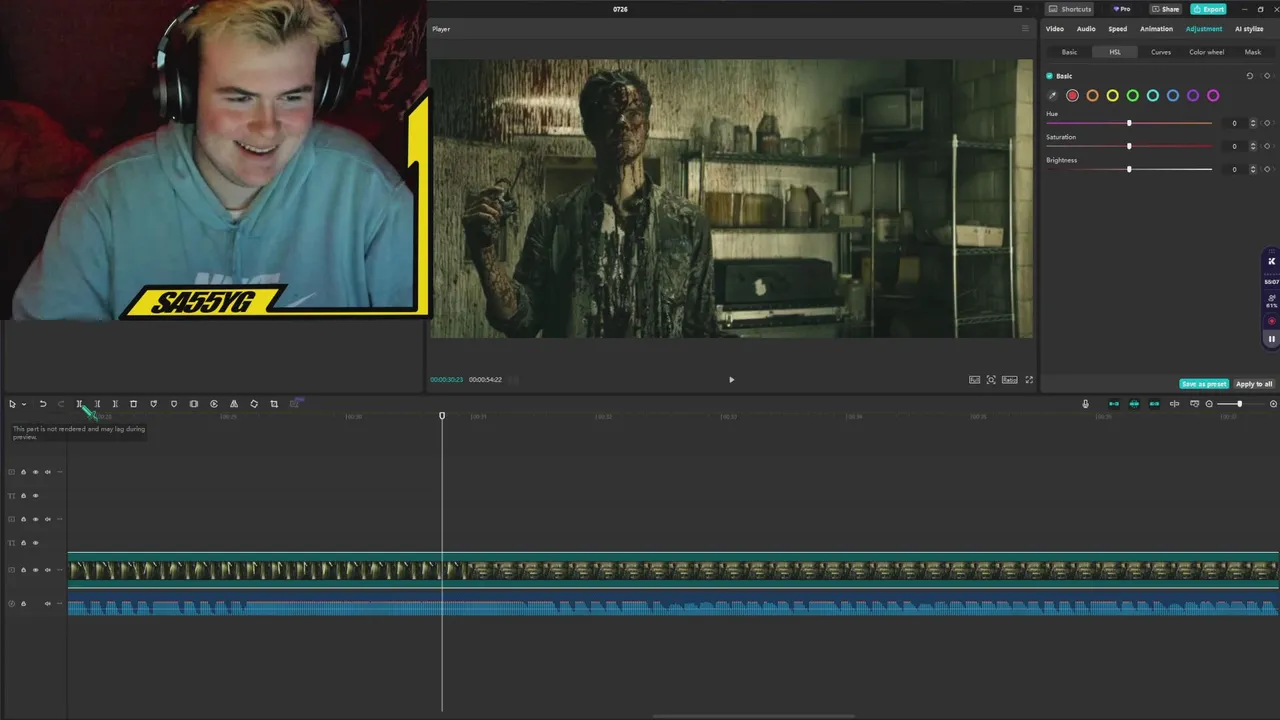Select the green HSL color swatch
The width and height of the screenshot is (1280, 720).
coord(1133,96)
